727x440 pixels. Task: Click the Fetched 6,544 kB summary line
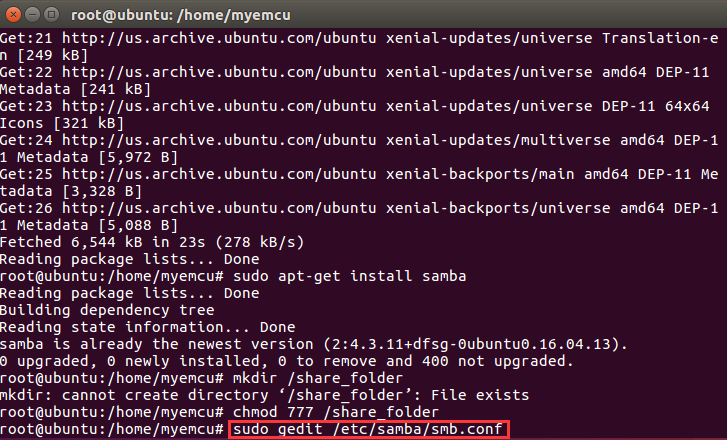(152, 242)
